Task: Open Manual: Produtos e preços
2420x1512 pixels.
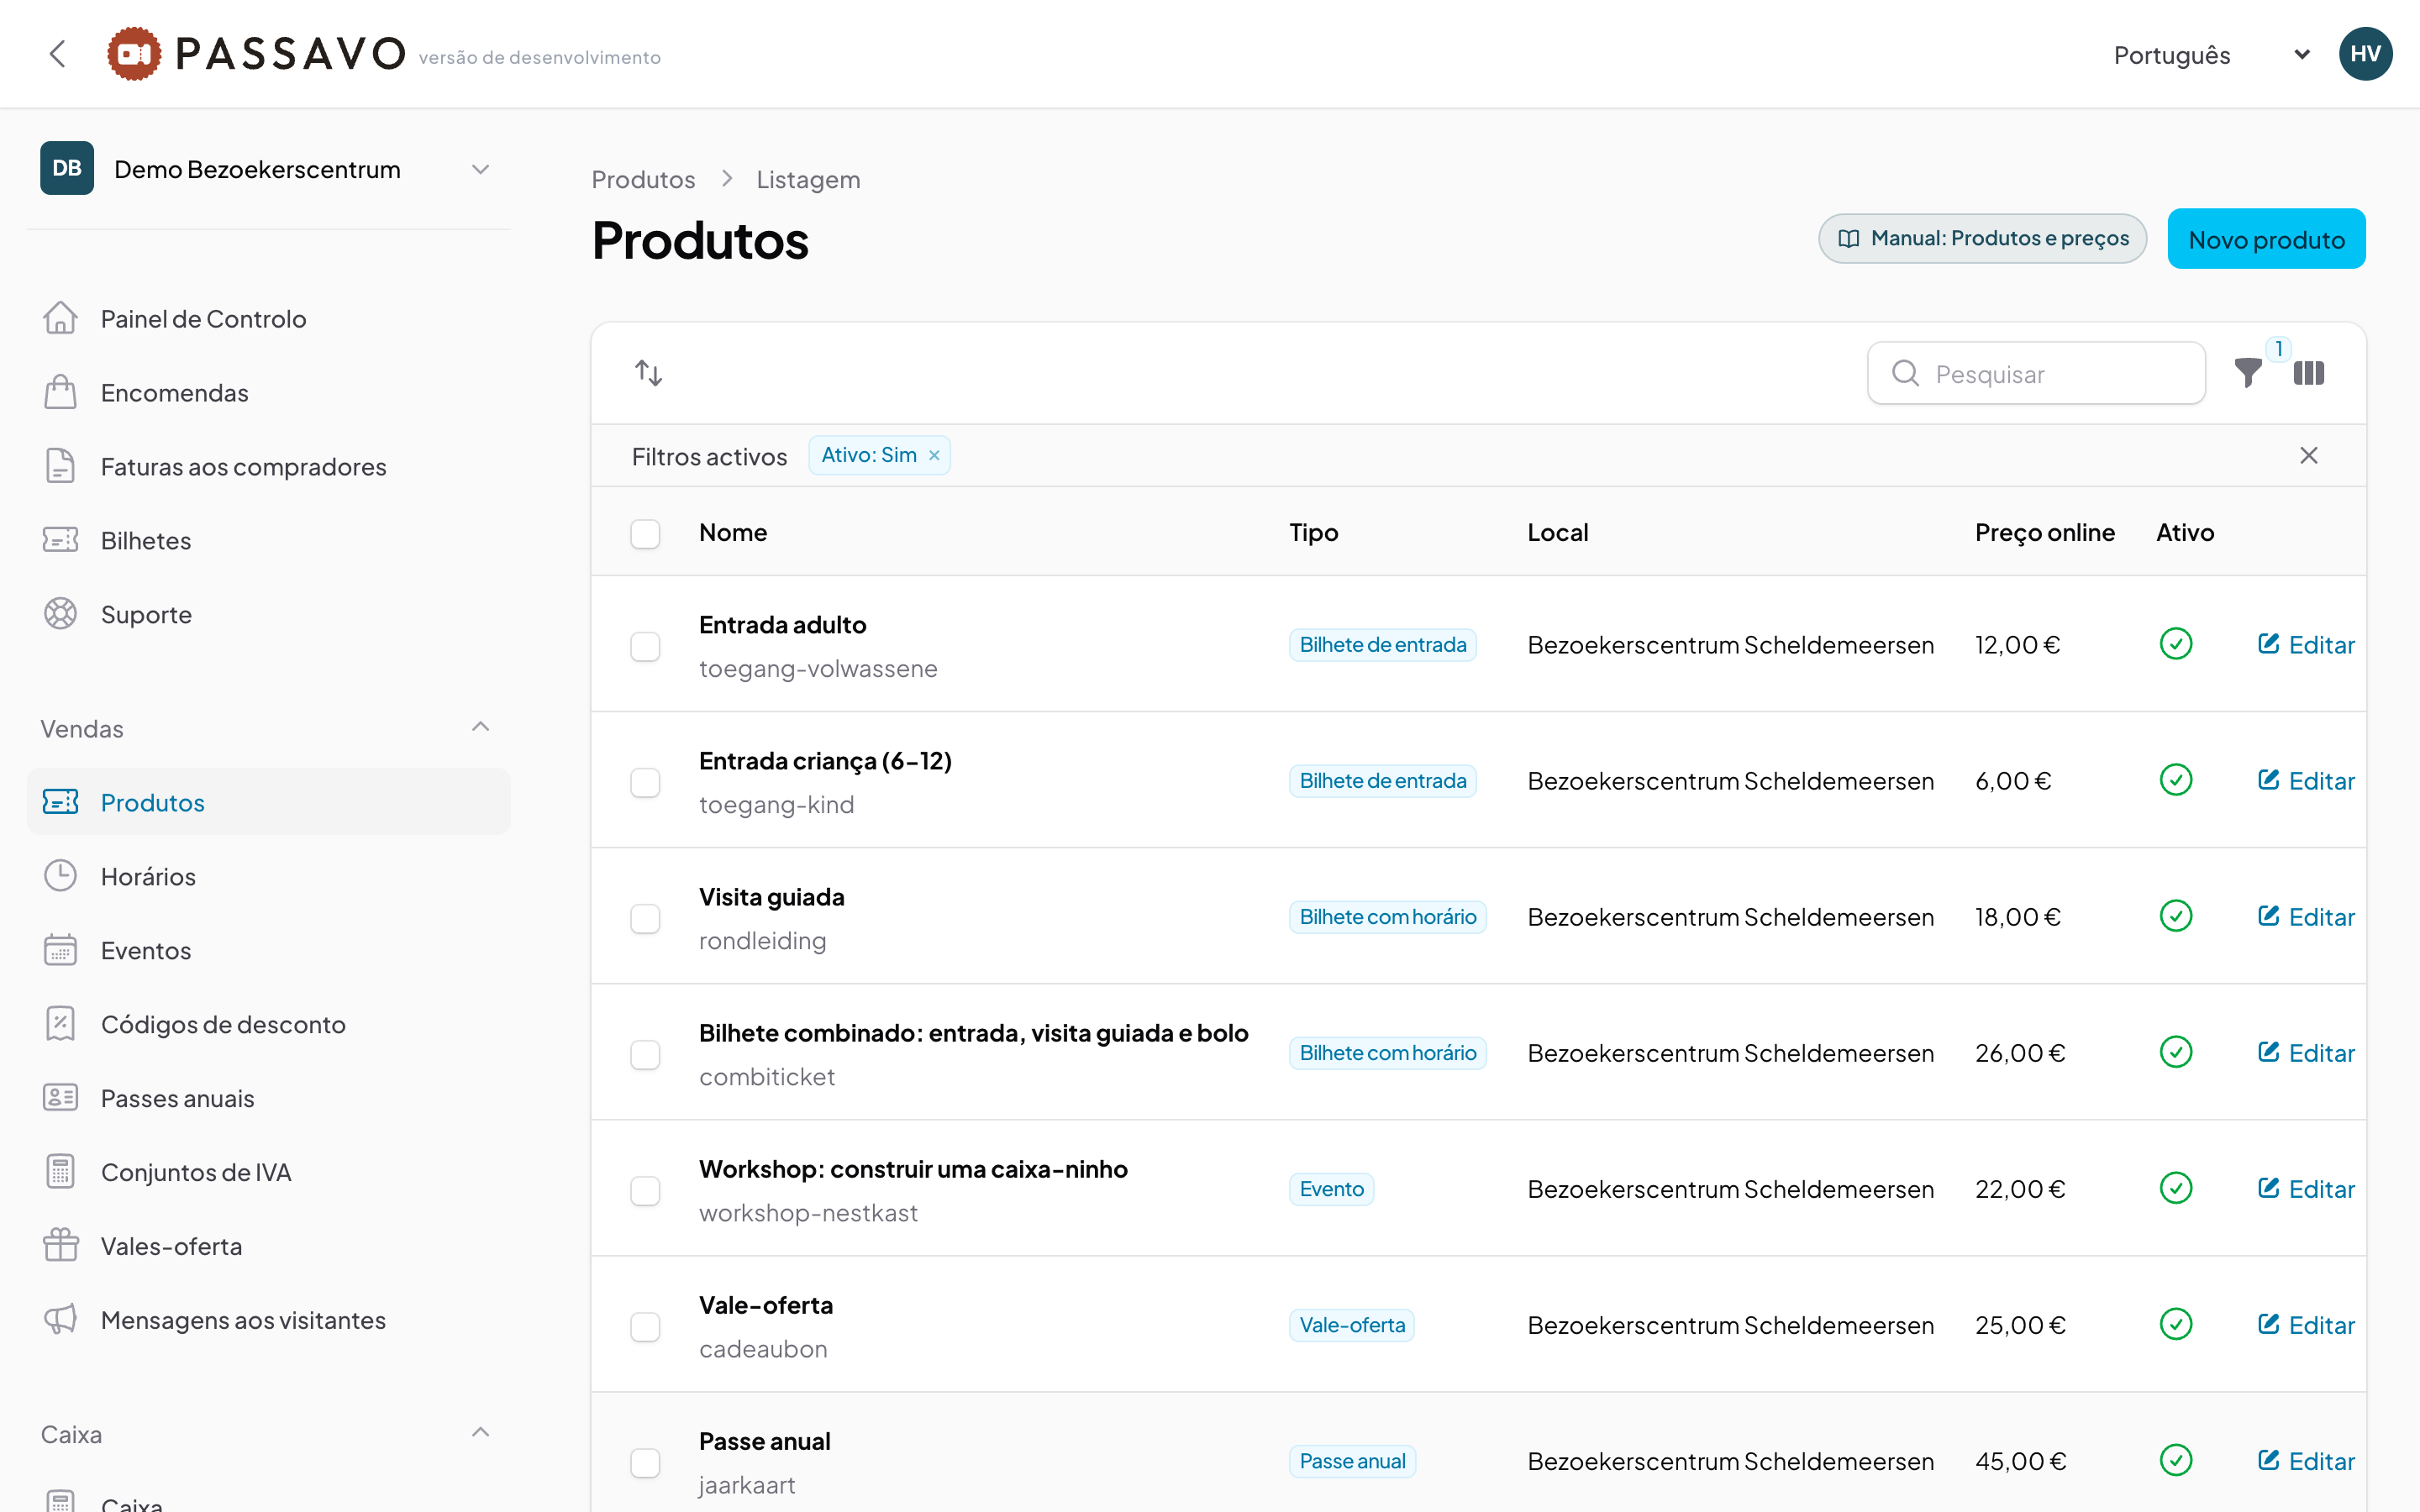Action: pos(1982,239)
